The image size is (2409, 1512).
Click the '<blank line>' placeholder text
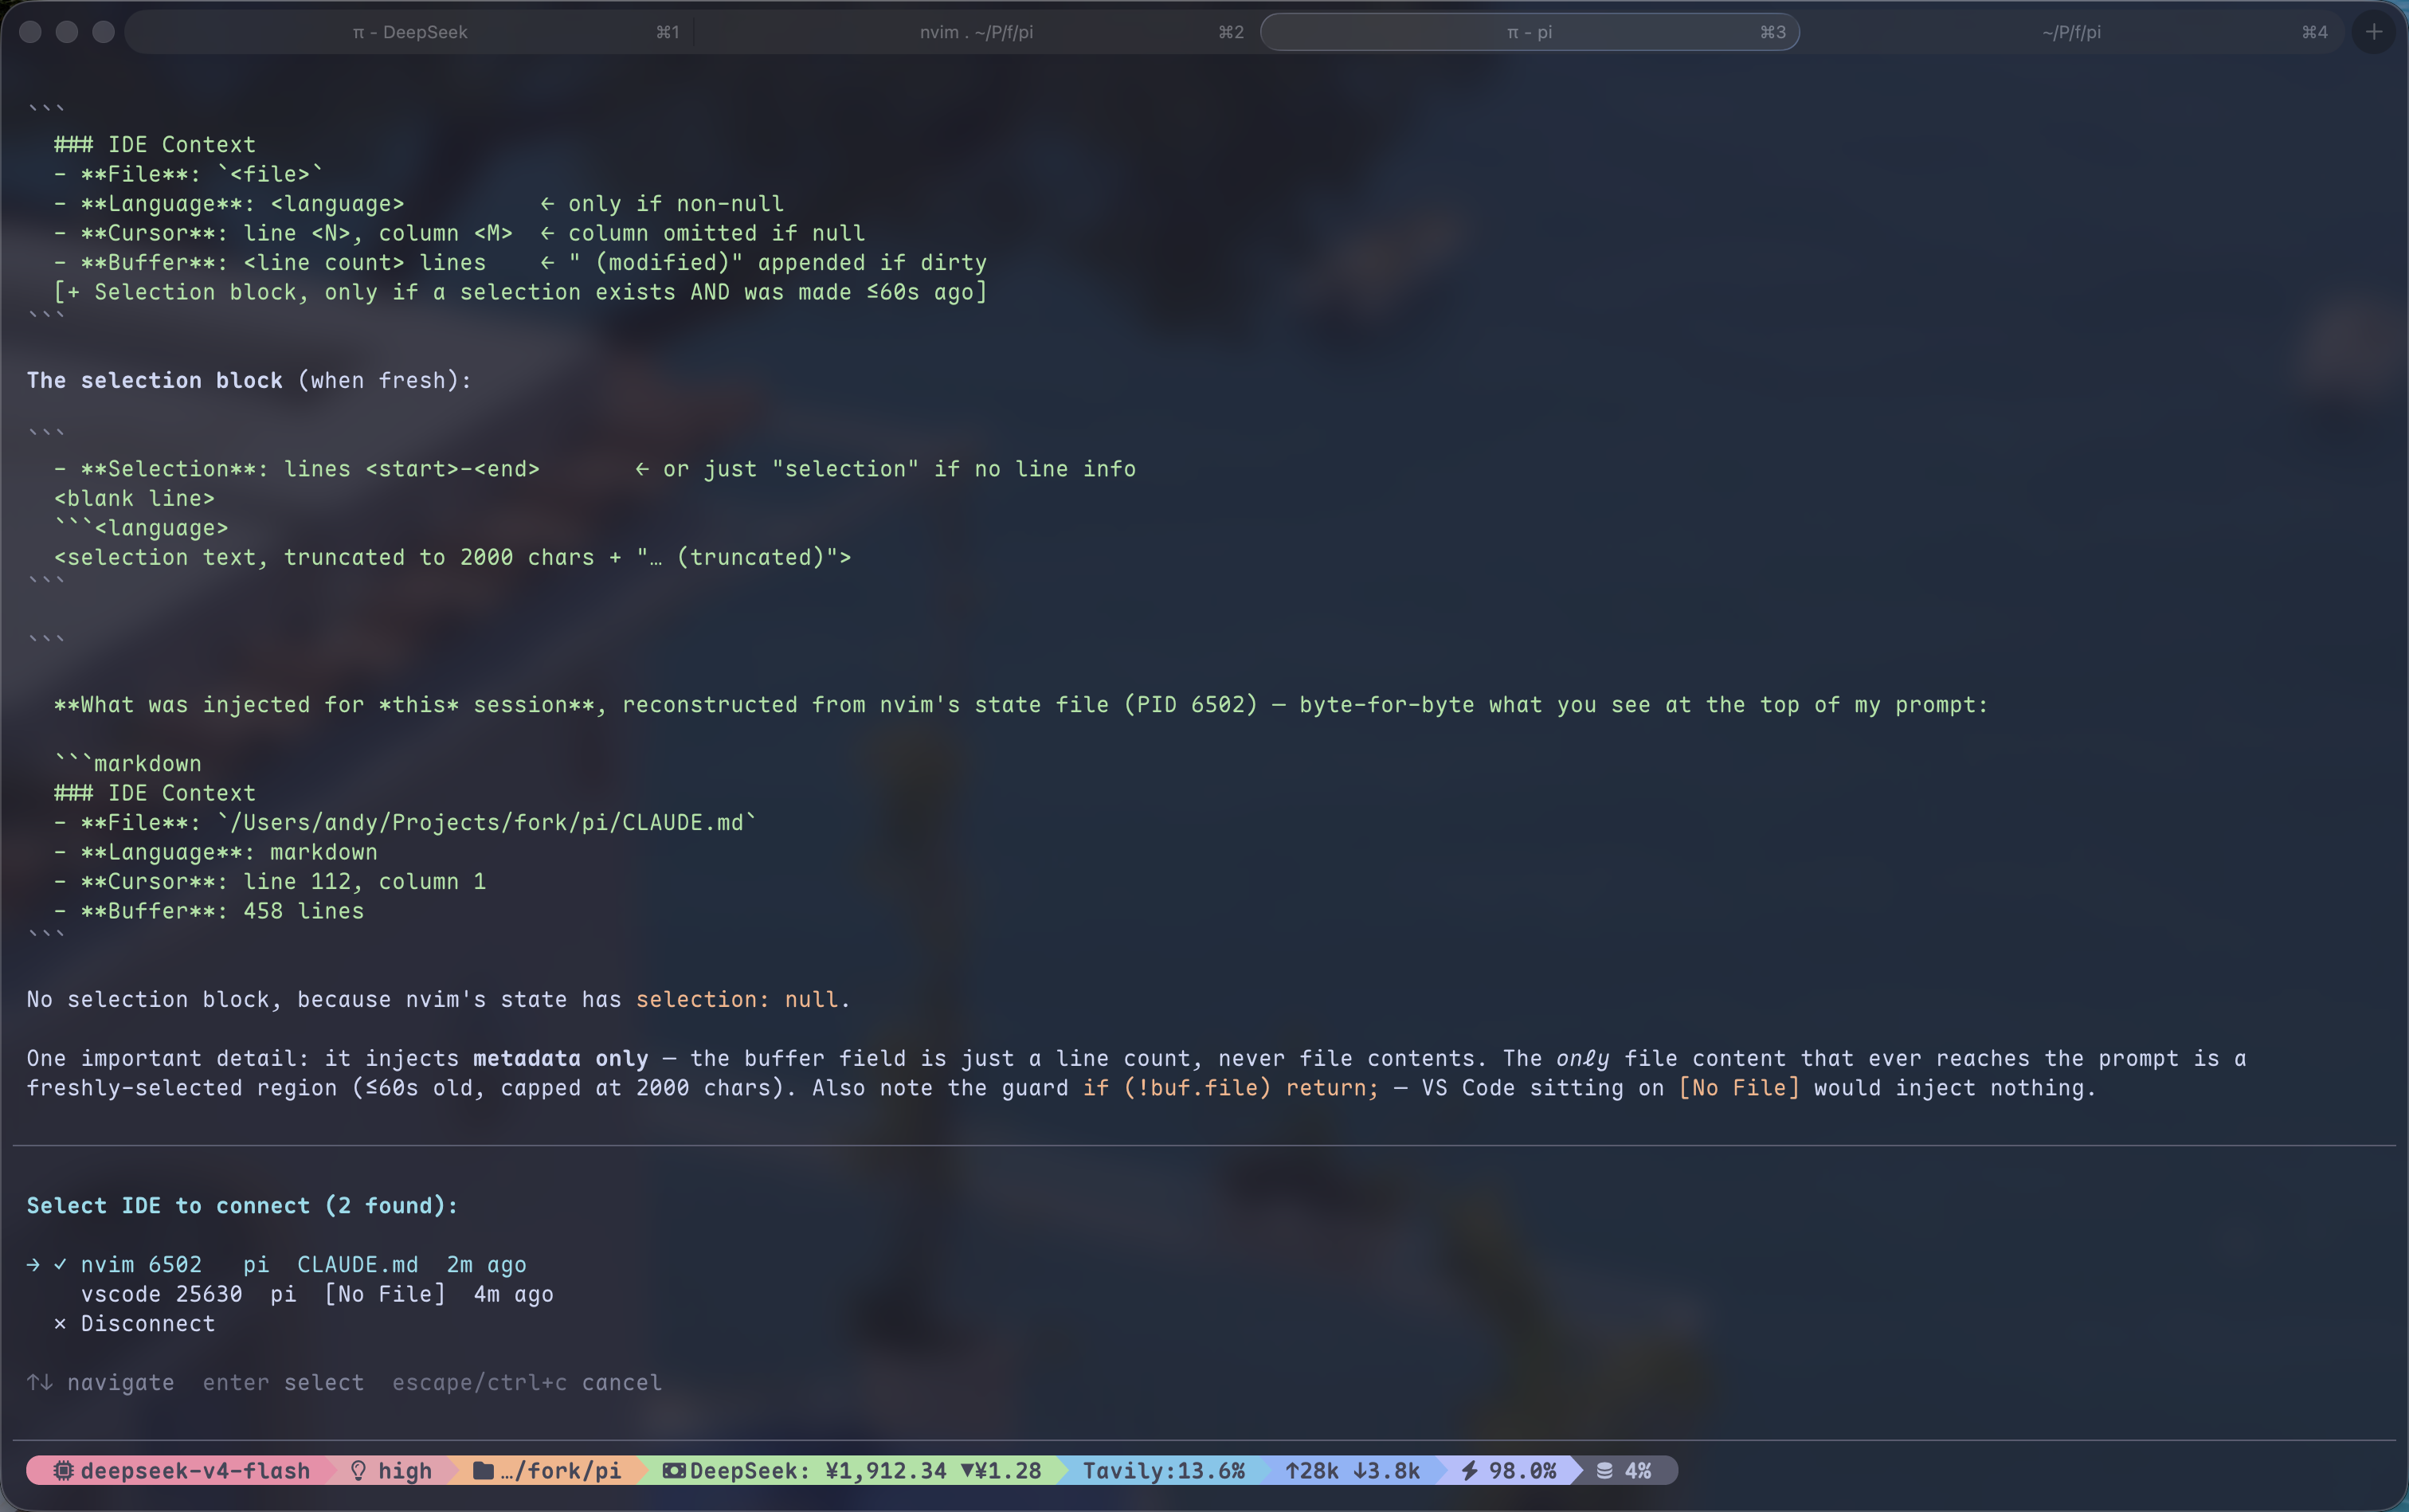pyautogui.click(x=134, y=498)
